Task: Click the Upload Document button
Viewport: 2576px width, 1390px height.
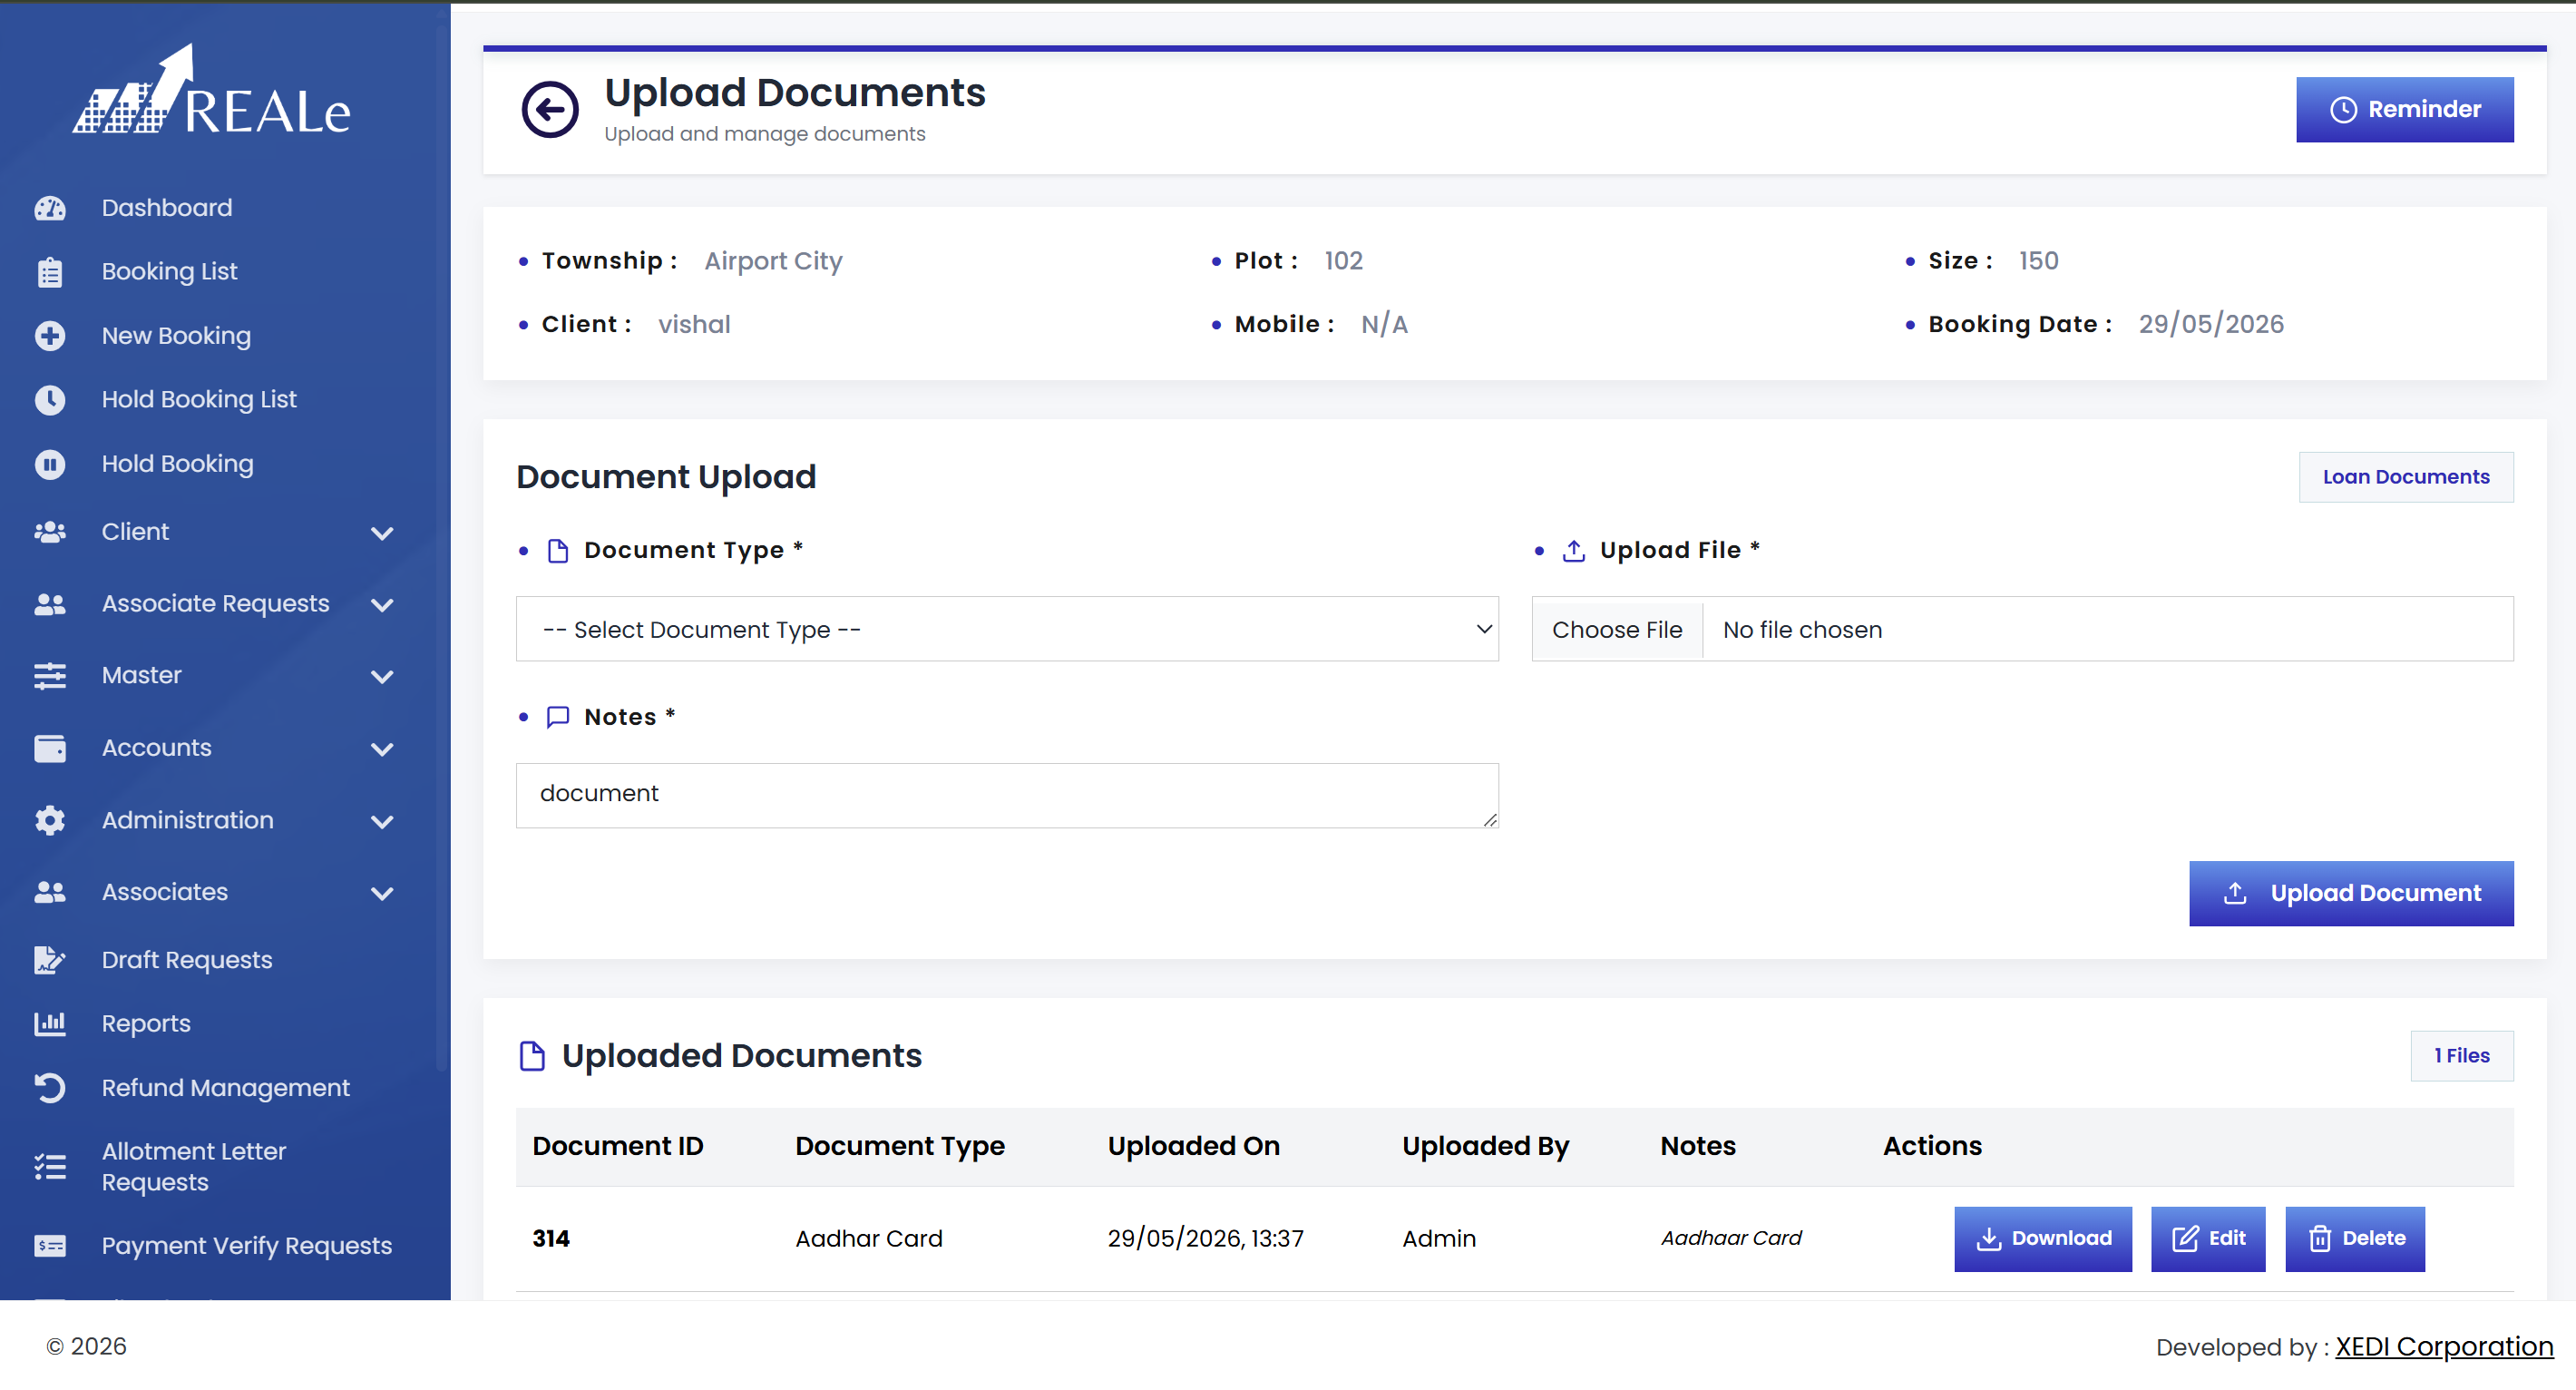Action: [2350, 893]
